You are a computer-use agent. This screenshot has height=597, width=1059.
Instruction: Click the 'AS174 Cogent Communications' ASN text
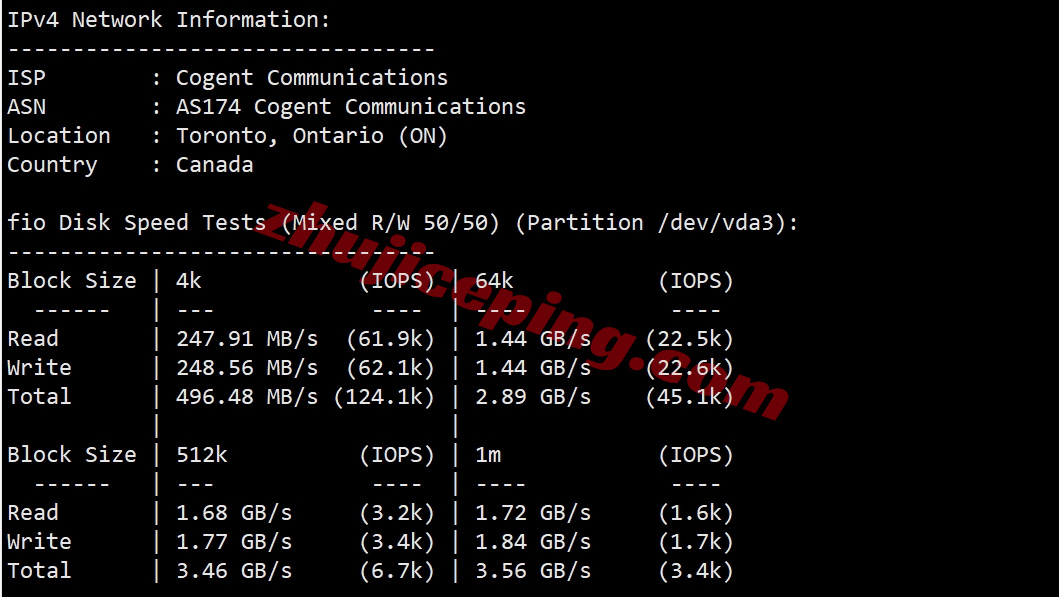tap(351, 107)
